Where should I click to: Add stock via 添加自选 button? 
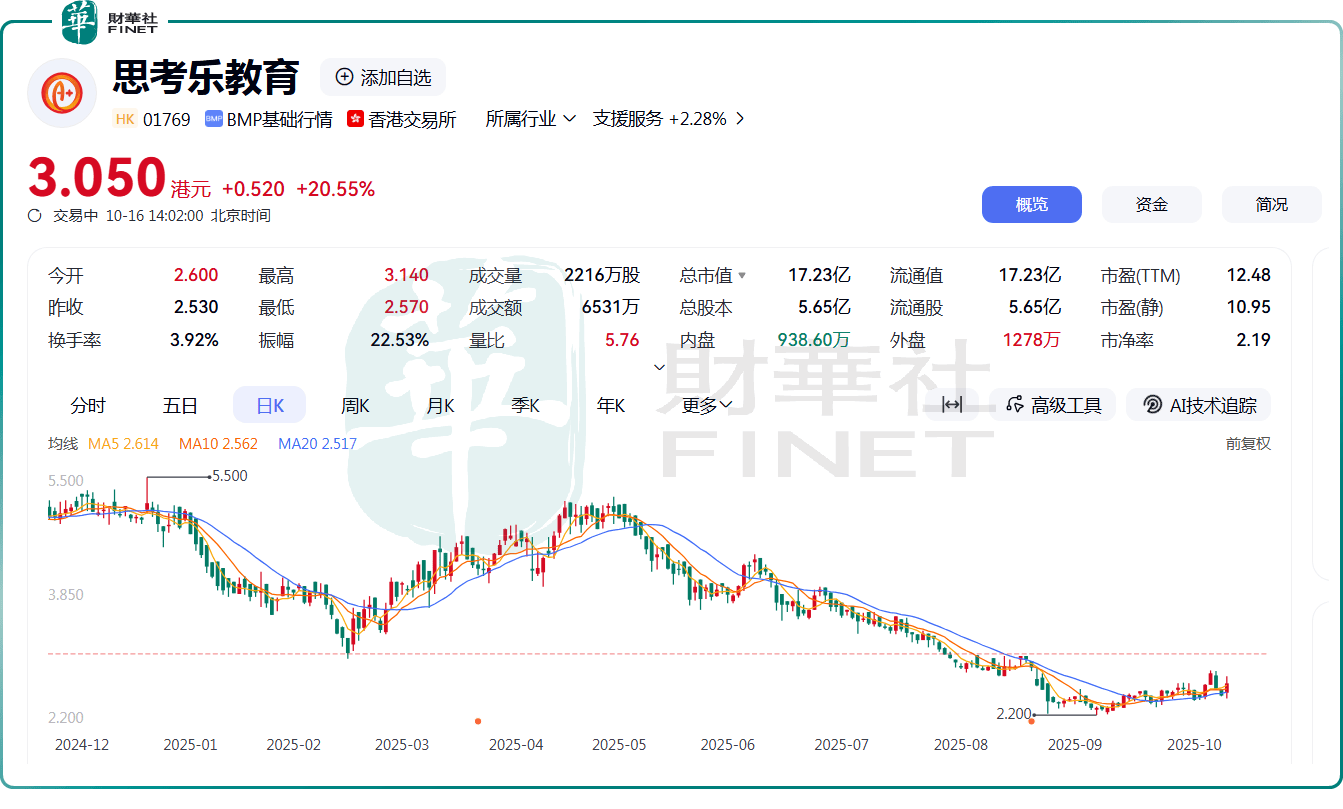pos(384,77)
